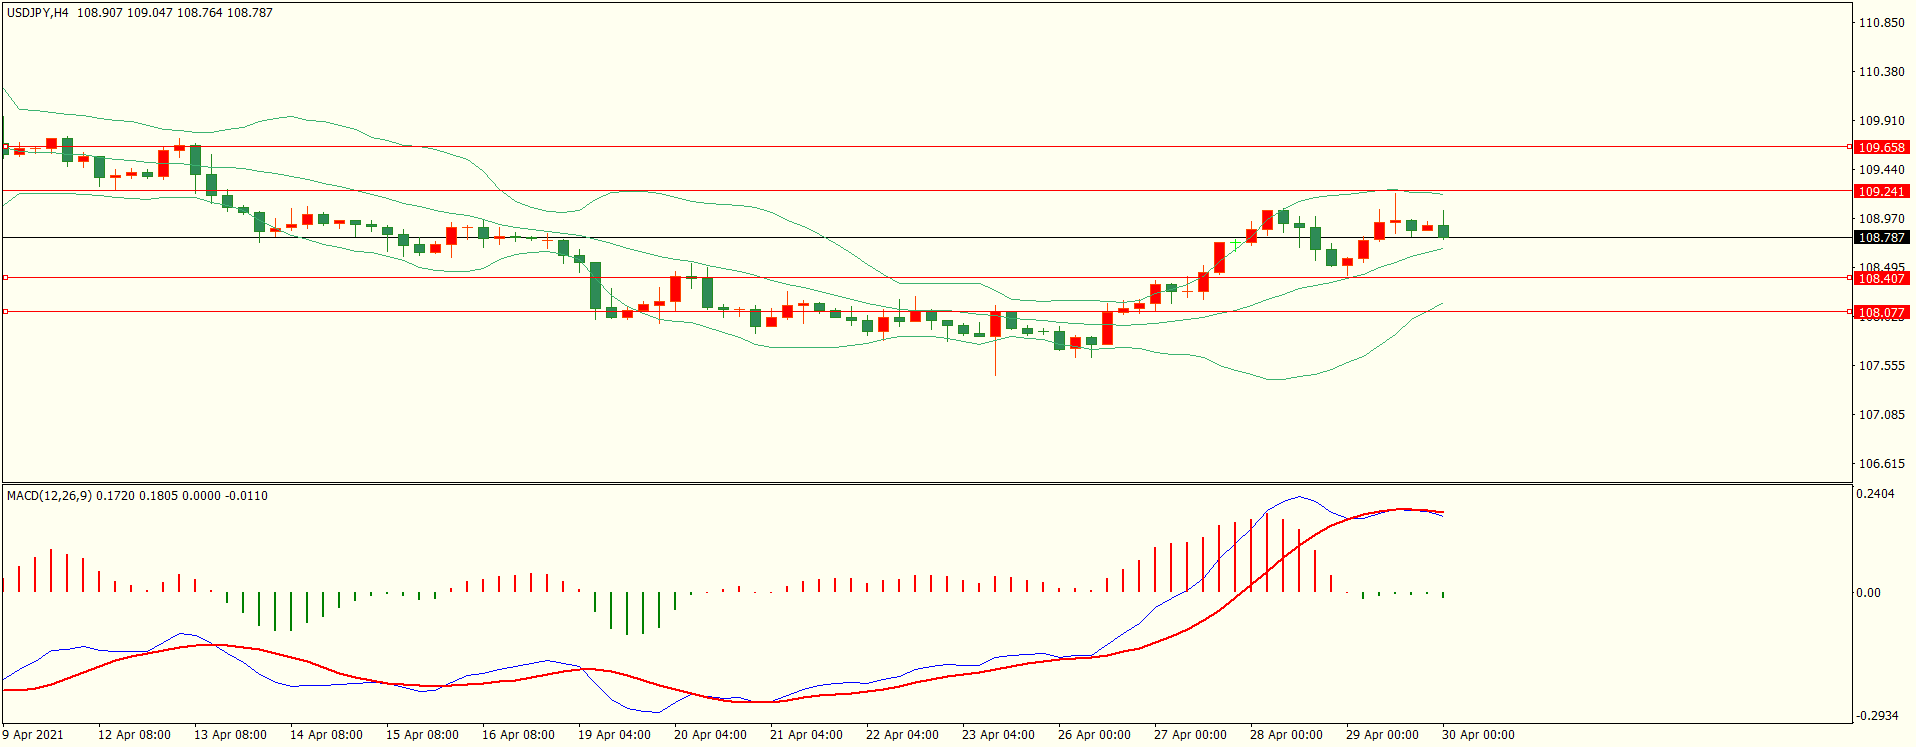This screenshot has width=1916, height=747.
Task: Click the 0.2404 MACD scale value
Action: tap(1875, 494)
